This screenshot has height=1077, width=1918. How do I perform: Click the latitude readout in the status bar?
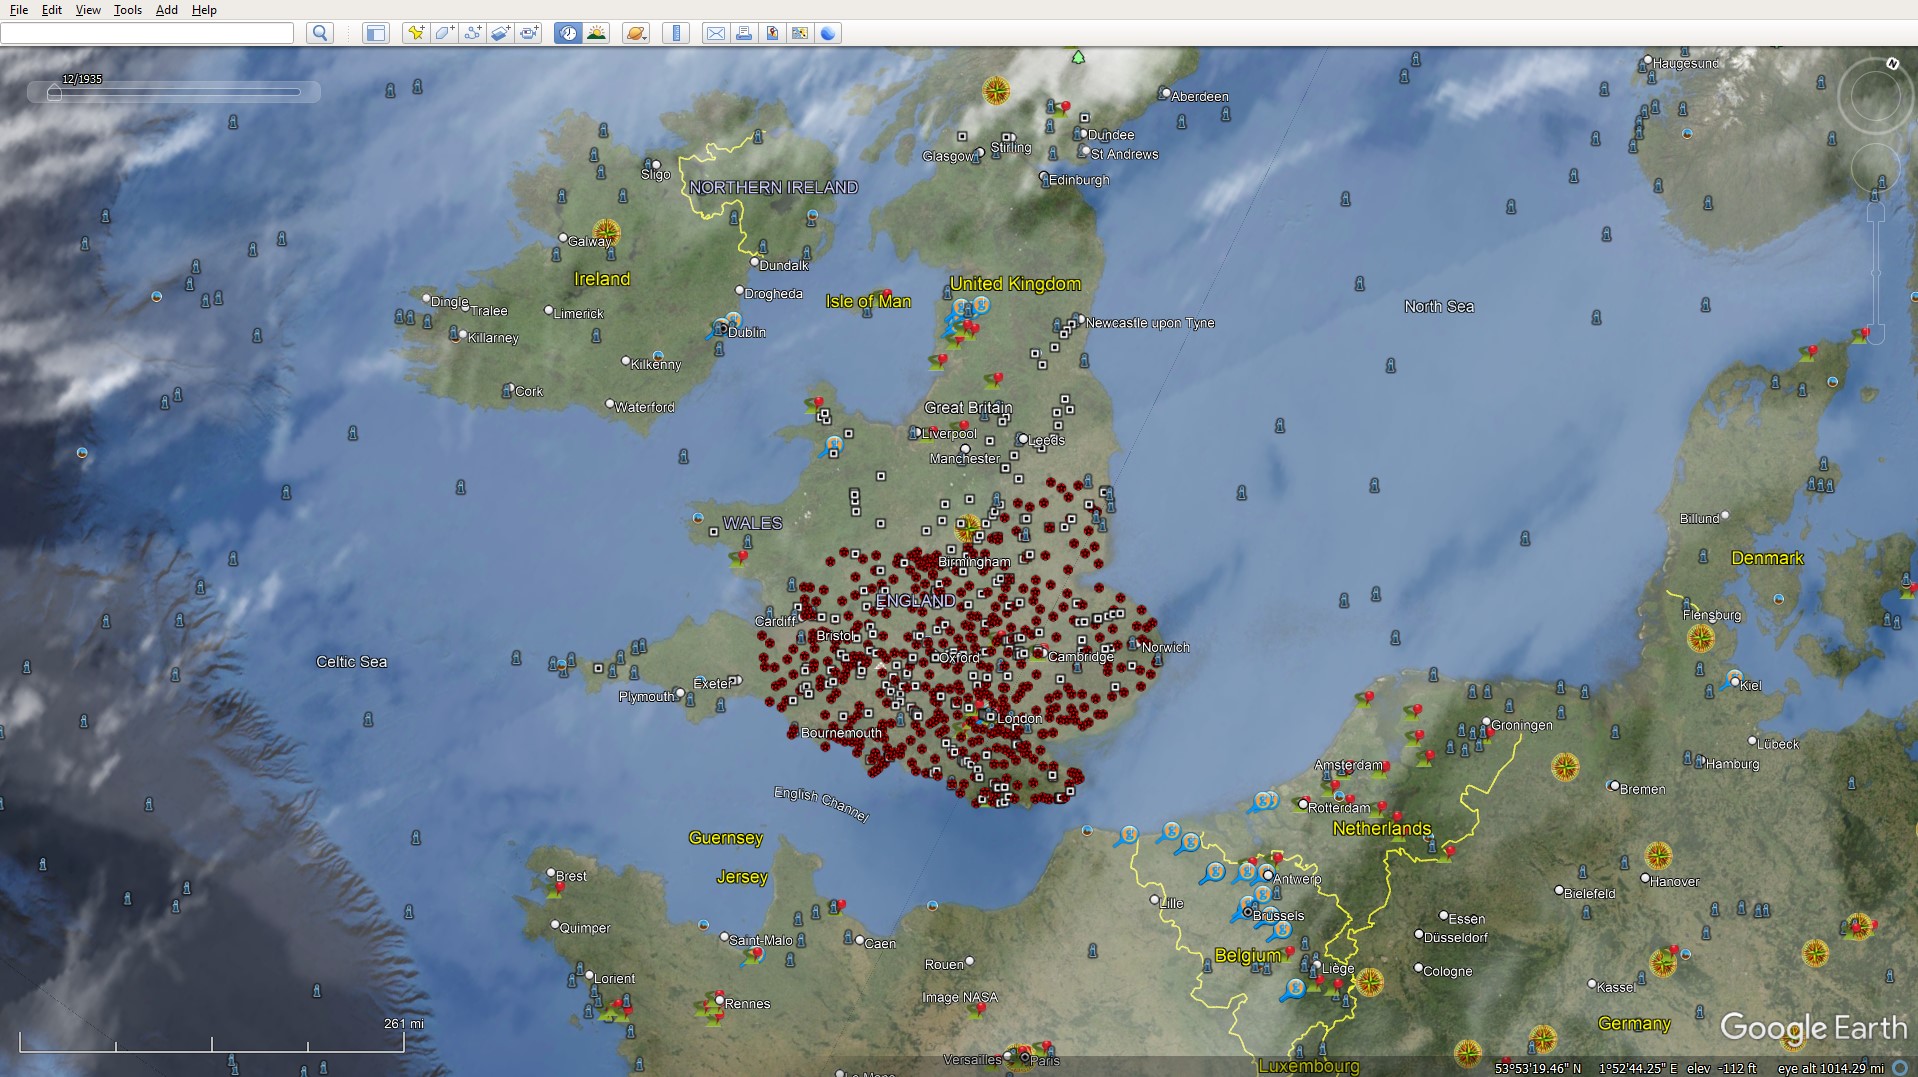(1538, 1068)
